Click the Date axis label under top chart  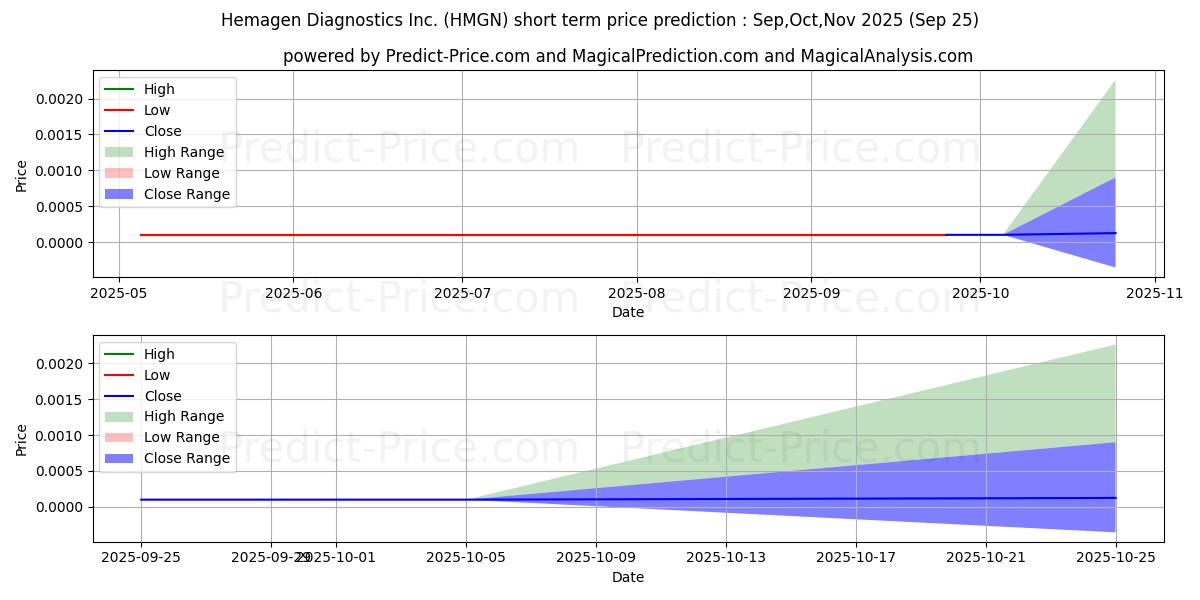coord(627,313)
